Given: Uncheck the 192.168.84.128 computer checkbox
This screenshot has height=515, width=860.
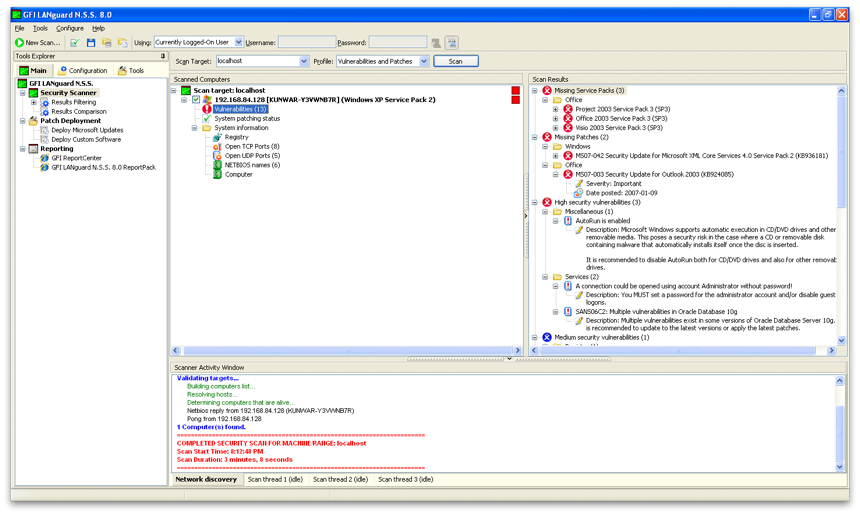Looking at the screenshot, I should 196,100.
